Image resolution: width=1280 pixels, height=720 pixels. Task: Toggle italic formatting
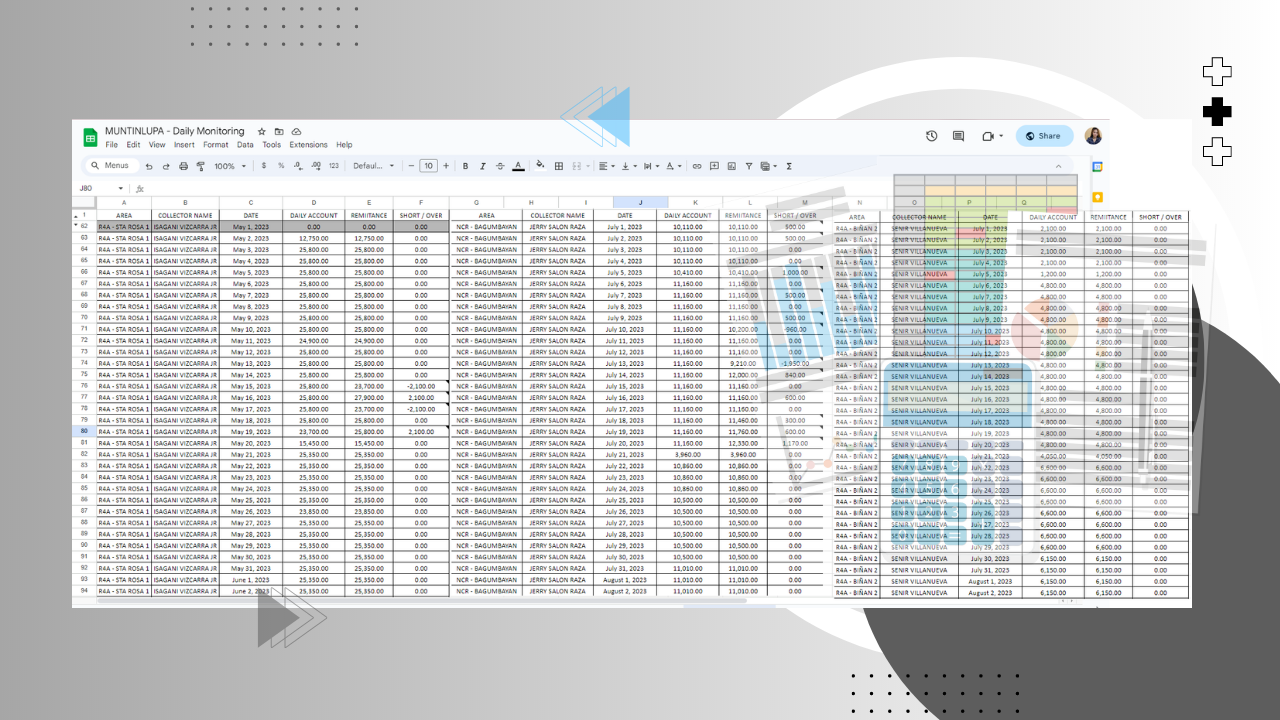point(482,166)
